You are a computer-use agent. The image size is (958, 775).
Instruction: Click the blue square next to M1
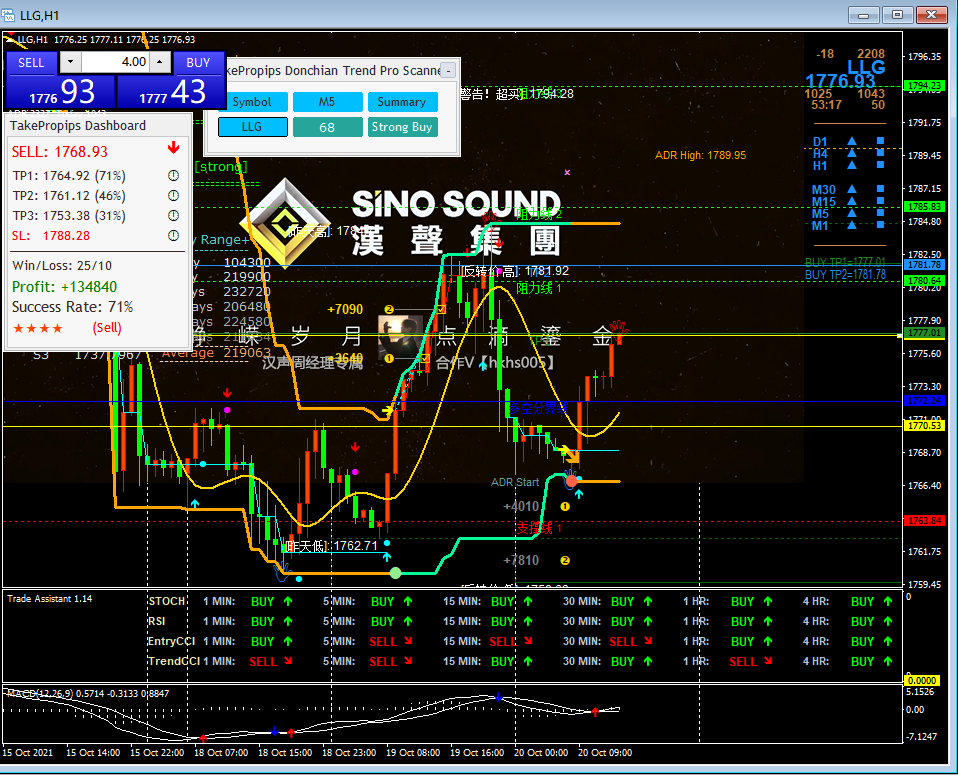coord(880,225)
